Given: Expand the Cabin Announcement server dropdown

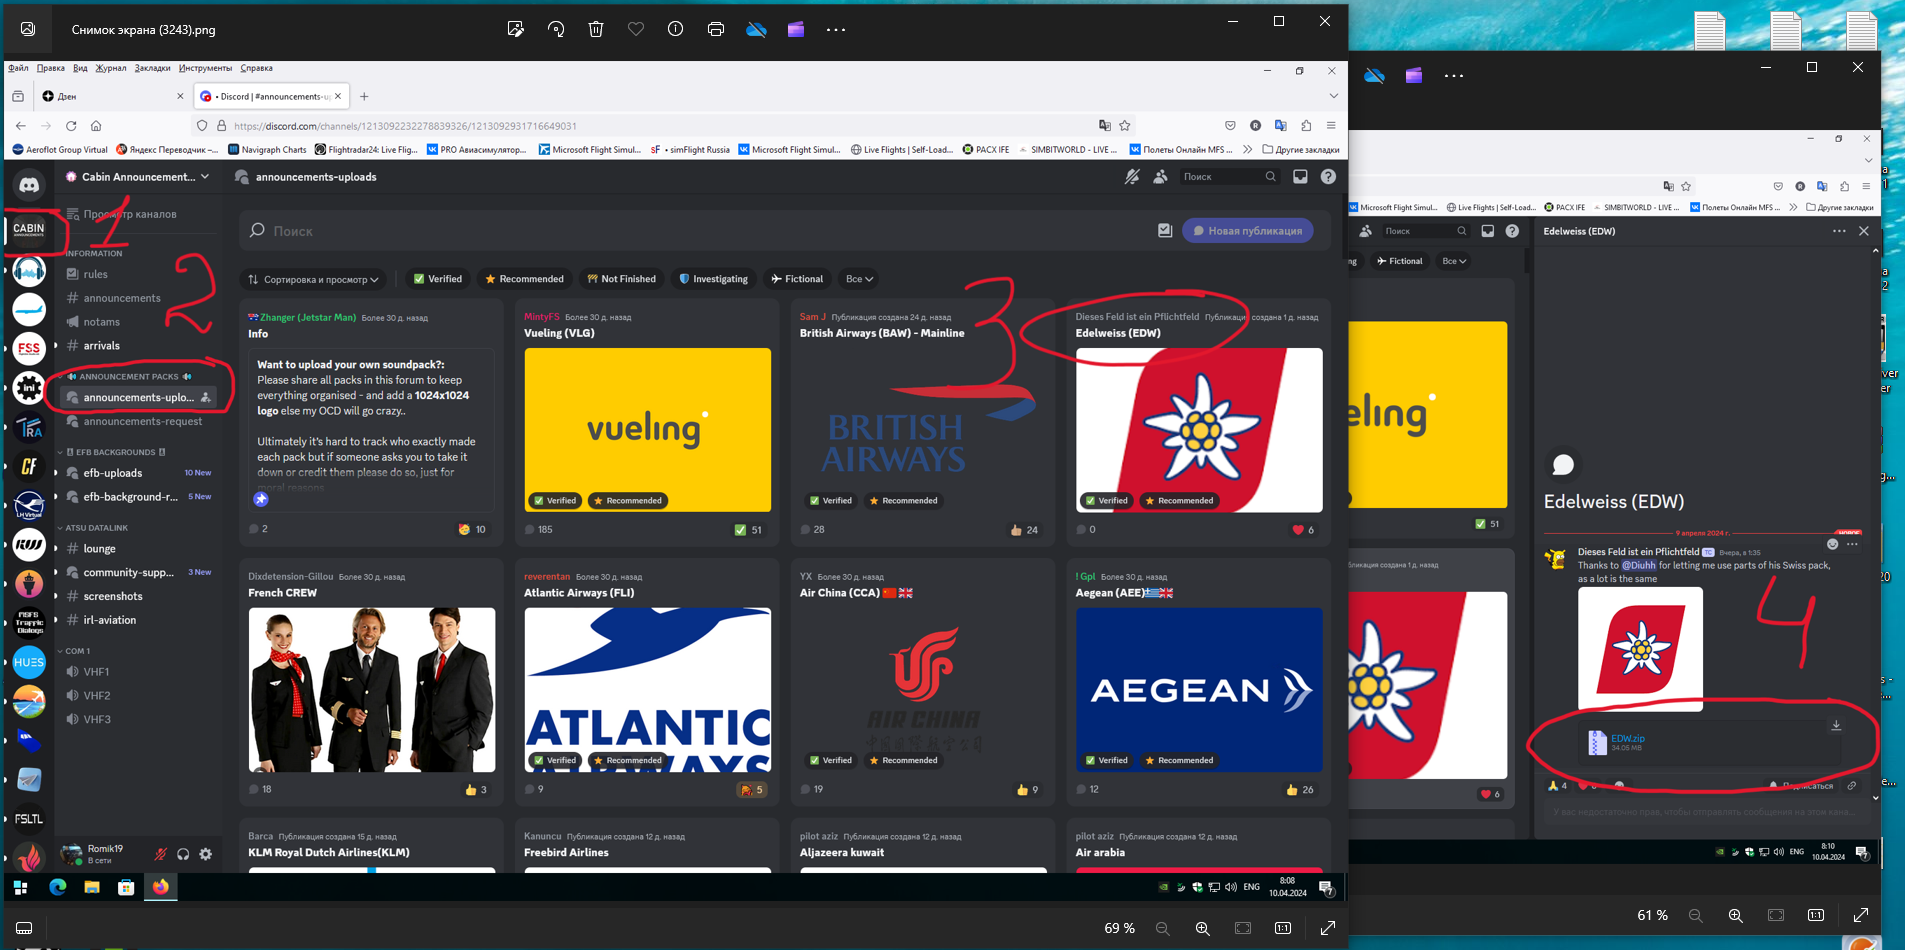Looking at the screenshot, I should pos(138,177).
